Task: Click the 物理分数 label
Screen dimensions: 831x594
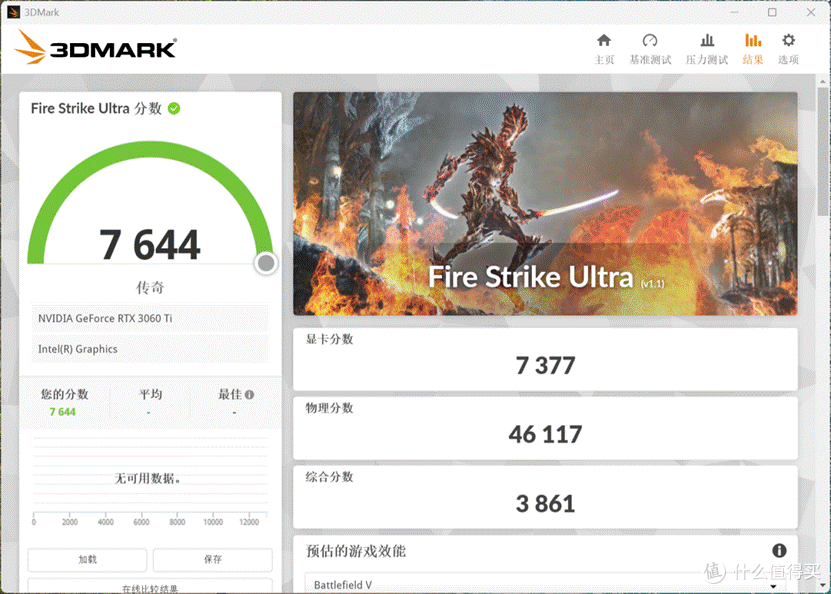Action: click(329, 408)
